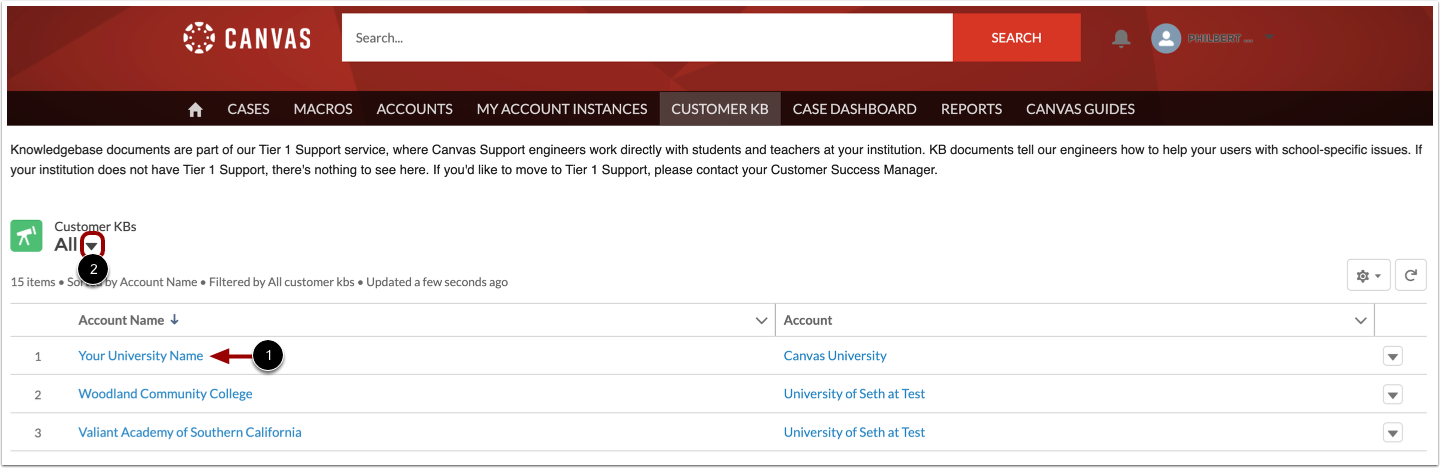Open the notifications bell
Screen dimensions: 1440x468
click(x=1121, y=38)
